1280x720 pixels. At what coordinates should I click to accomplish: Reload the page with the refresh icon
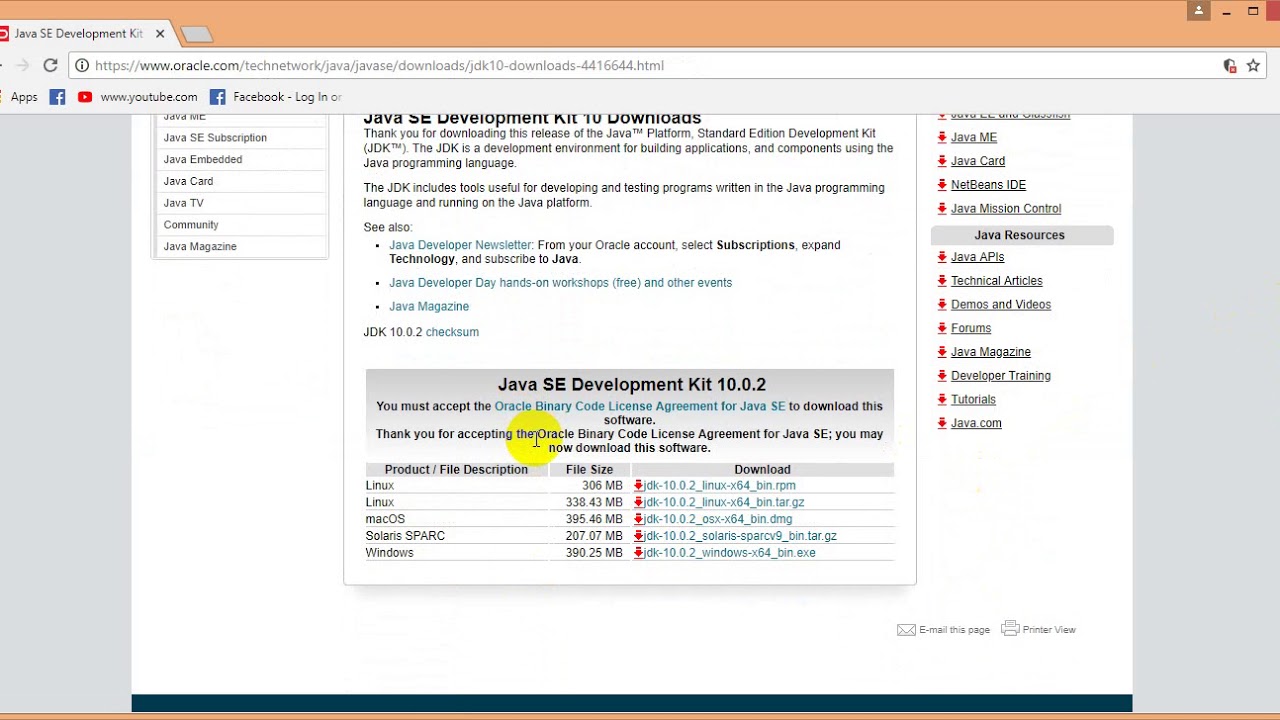(50, 65)
